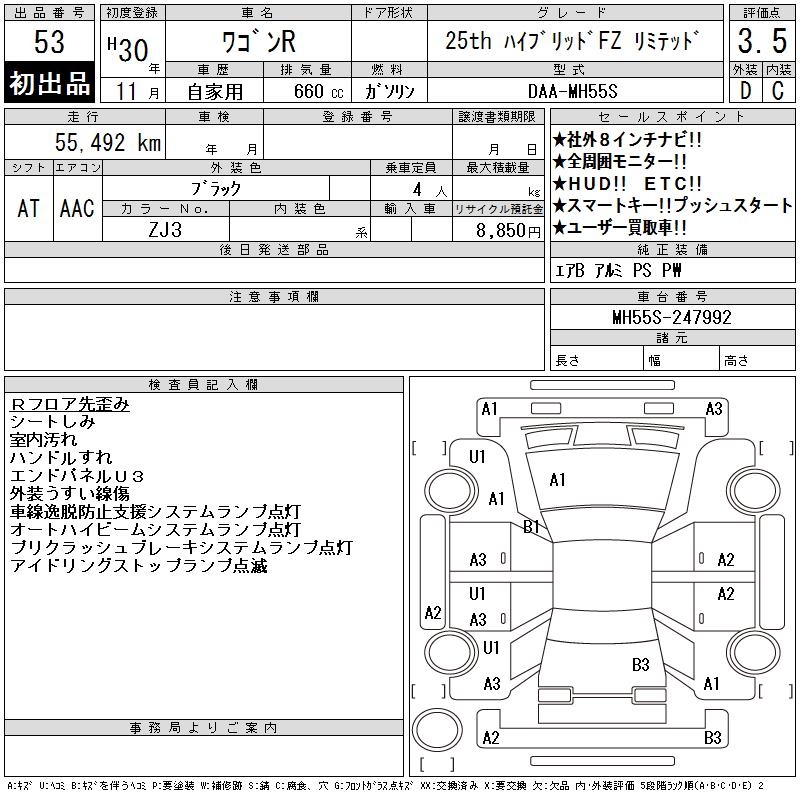Click the model code DAA-MH55S

coord(572,91)
